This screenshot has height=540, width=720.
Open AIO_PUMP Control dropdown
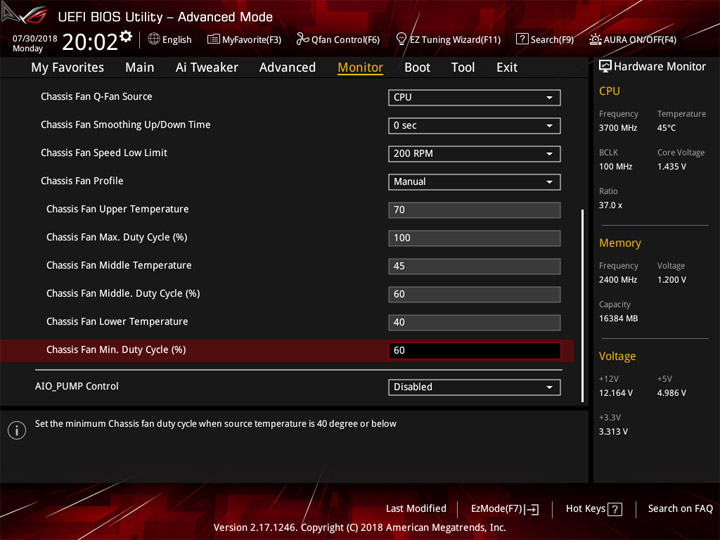coord(474,387)
